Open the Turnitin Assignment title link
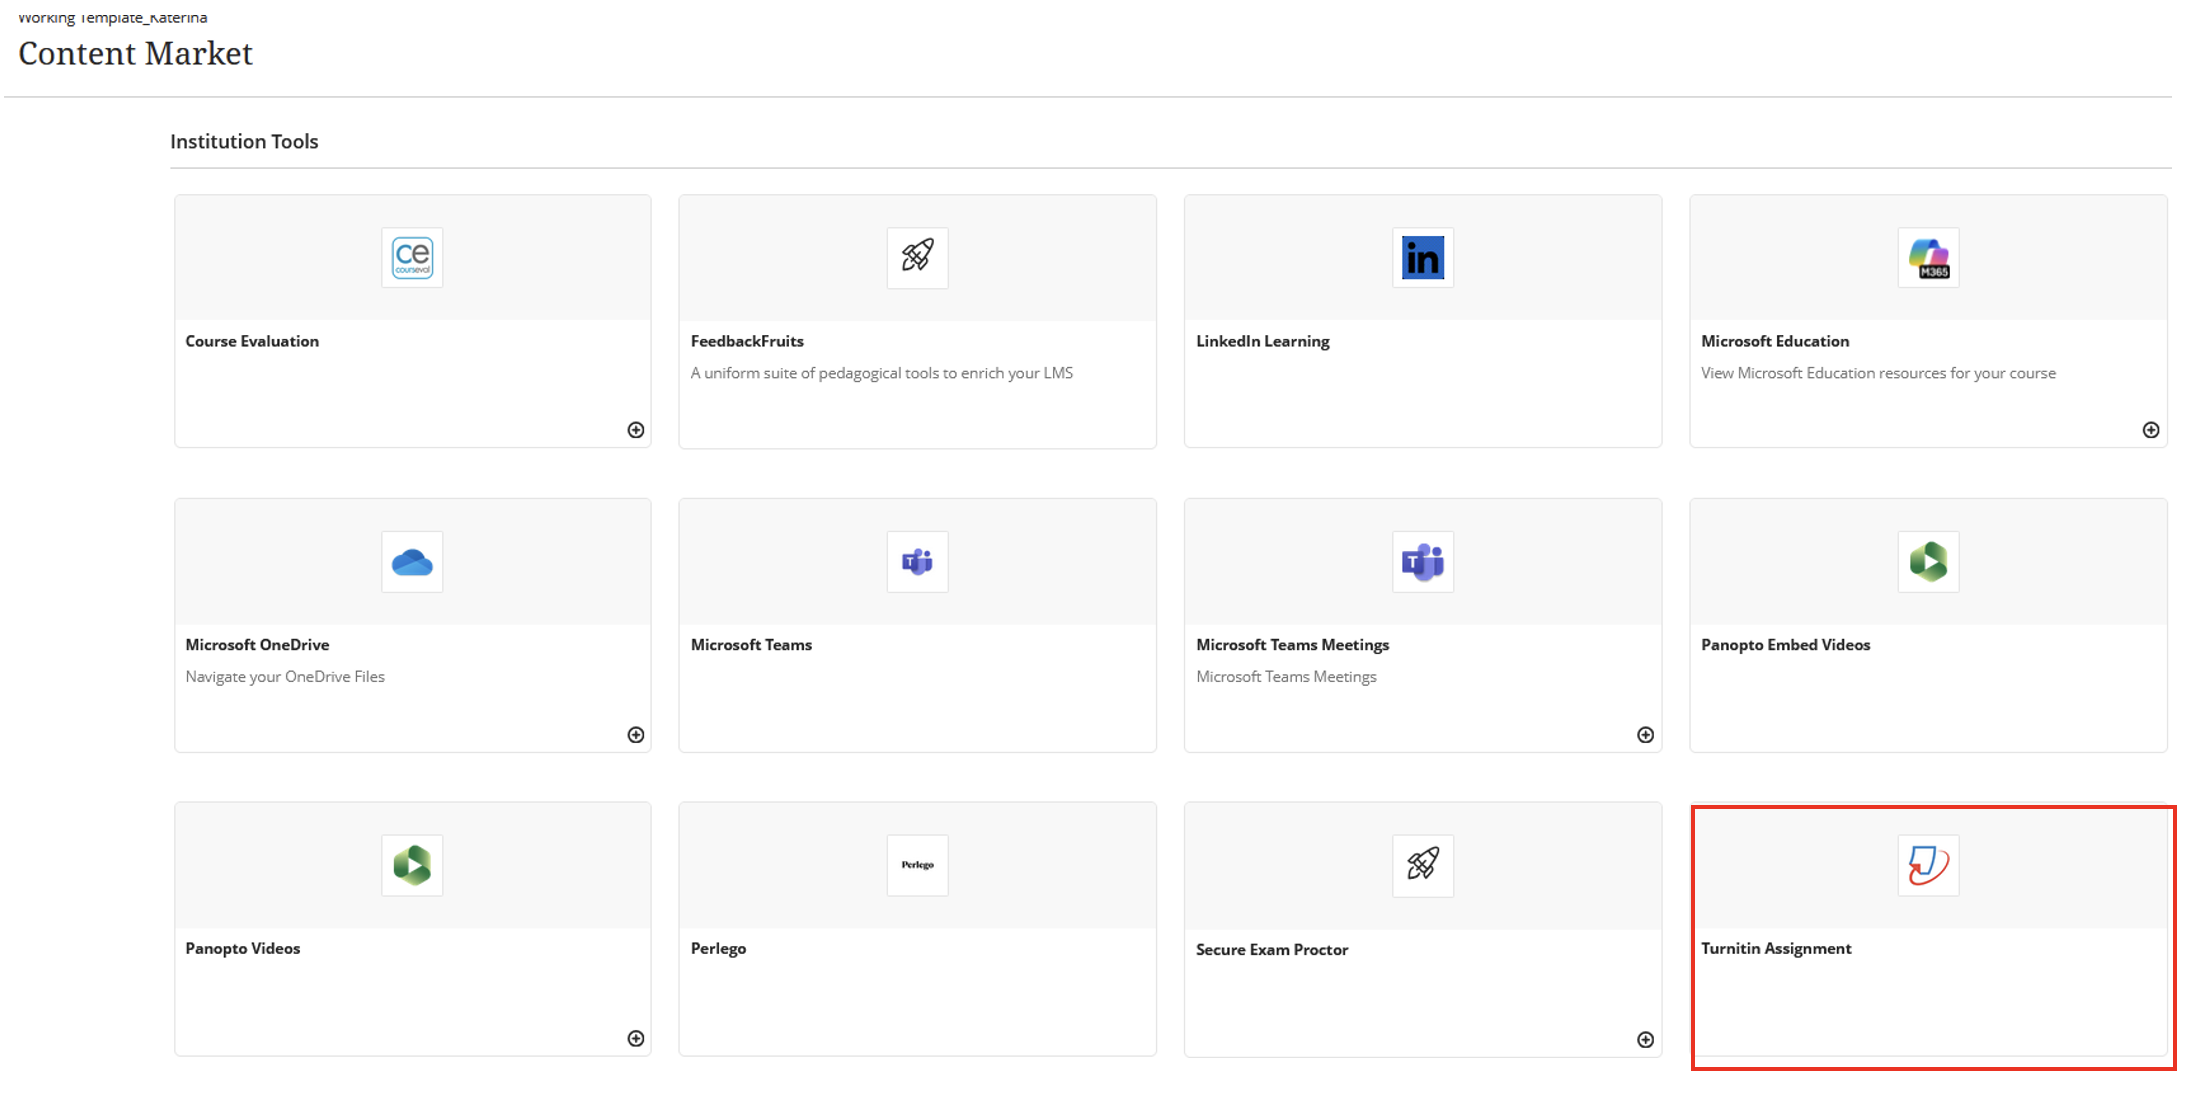The height and width of the screenshot is (1098, 2206). tap(1776, 948)
